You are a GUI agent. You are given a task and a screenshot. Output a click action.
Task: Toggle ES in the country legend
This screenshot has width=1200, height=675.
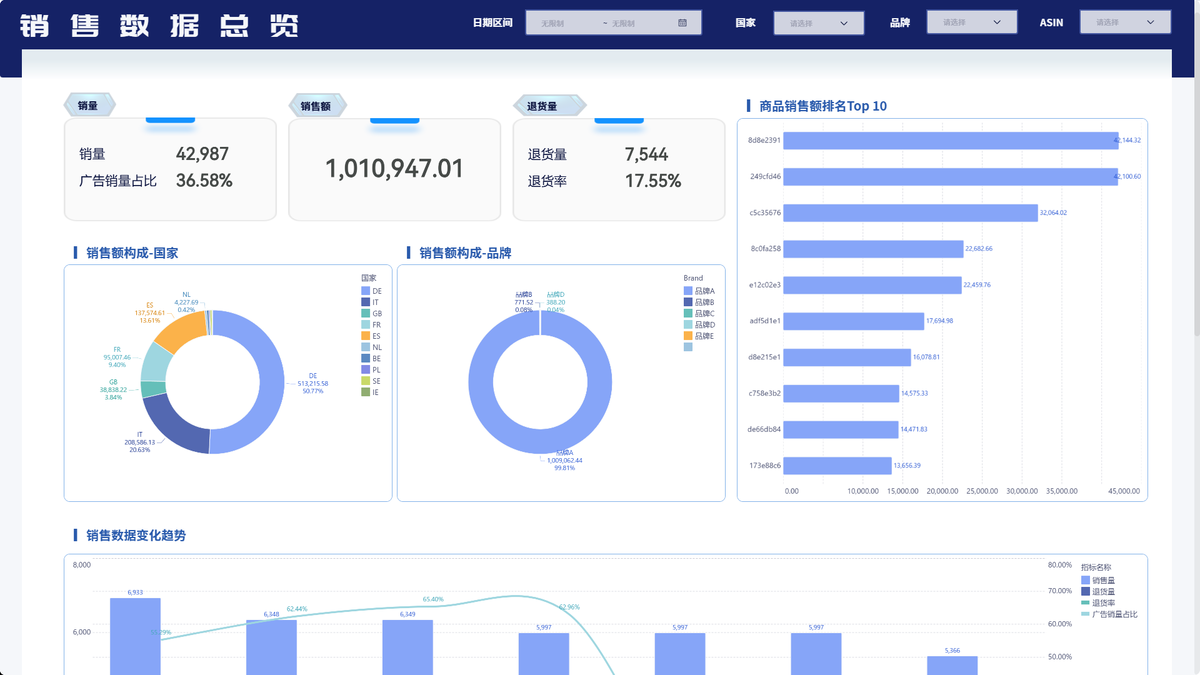tap(371, 336)
